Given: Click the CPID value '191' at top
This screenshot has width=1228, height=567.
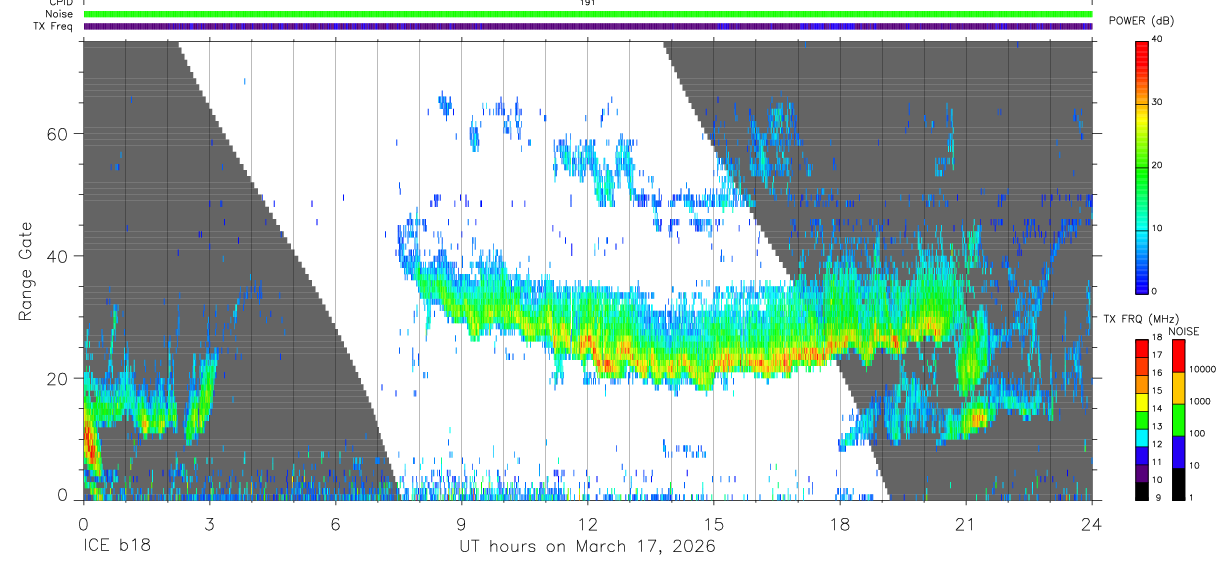Looking at the screenshot, I should 588,3.
